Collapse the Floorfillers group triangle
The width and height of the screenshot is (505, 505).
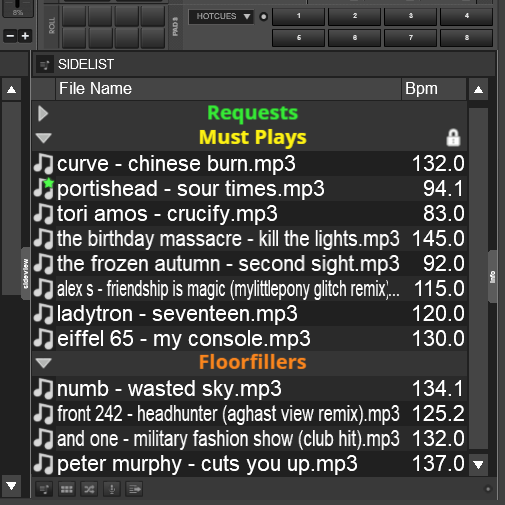point(43,363)
